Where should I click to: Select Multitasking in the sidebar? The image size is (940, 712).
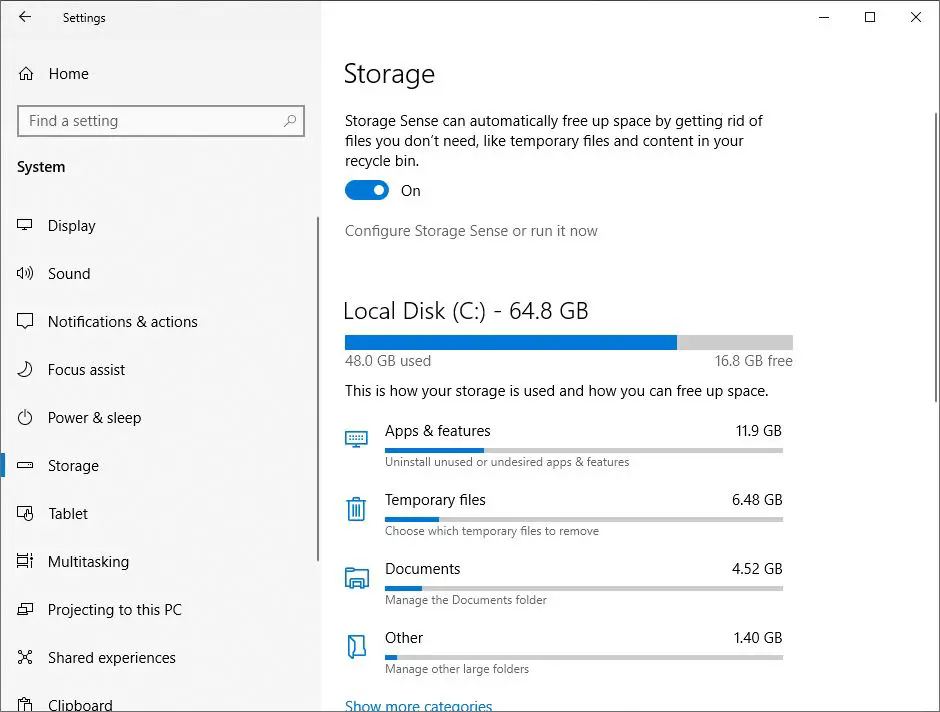88,562
